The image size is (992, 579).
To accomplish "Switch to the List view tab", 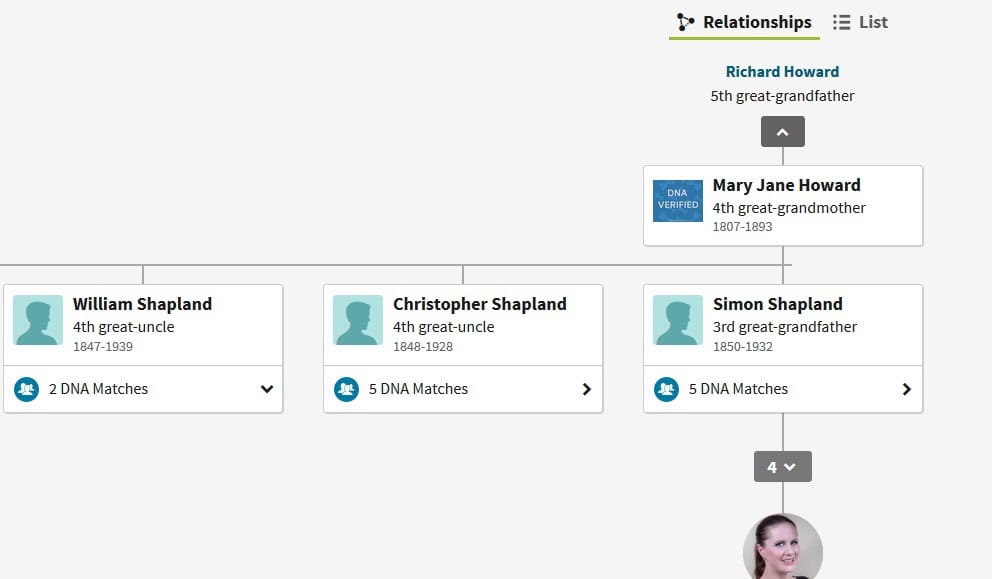I will [x=860, y=23].
